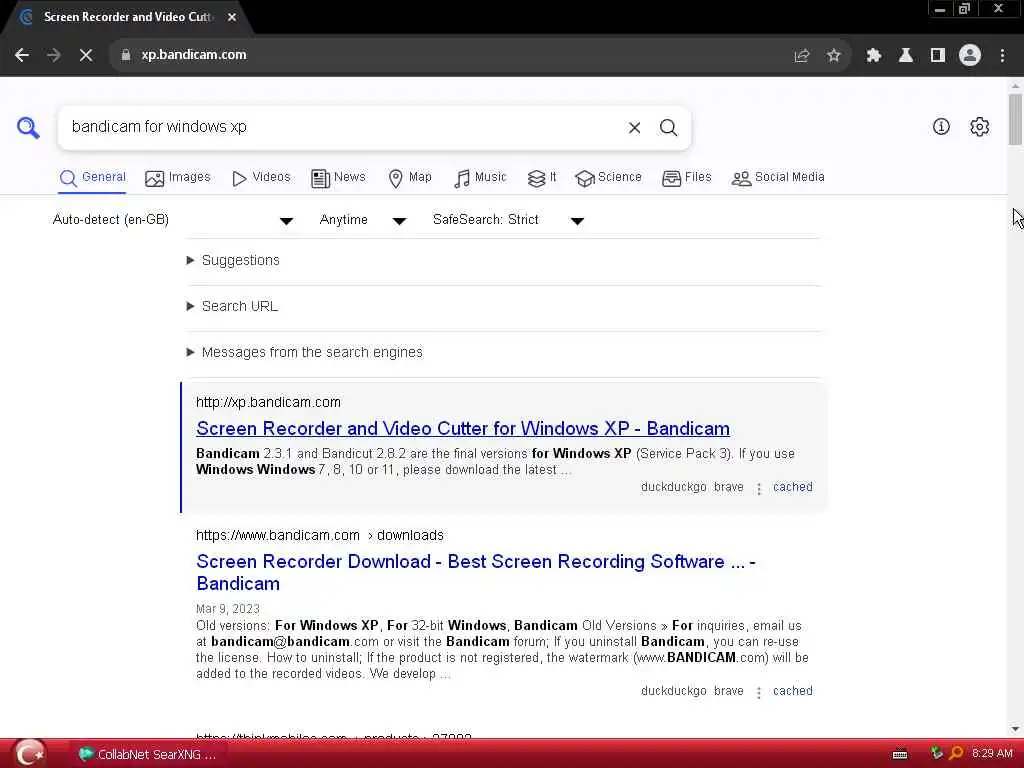Open the Start button on taskbar
The height and width of the screenshot is (768, 1024).
tap(29, 754)
